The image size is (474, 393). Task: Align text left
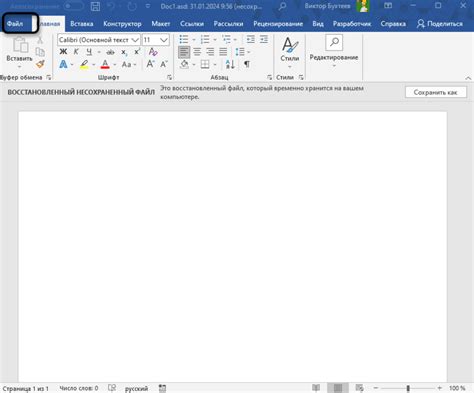click(x=184, y=52)
